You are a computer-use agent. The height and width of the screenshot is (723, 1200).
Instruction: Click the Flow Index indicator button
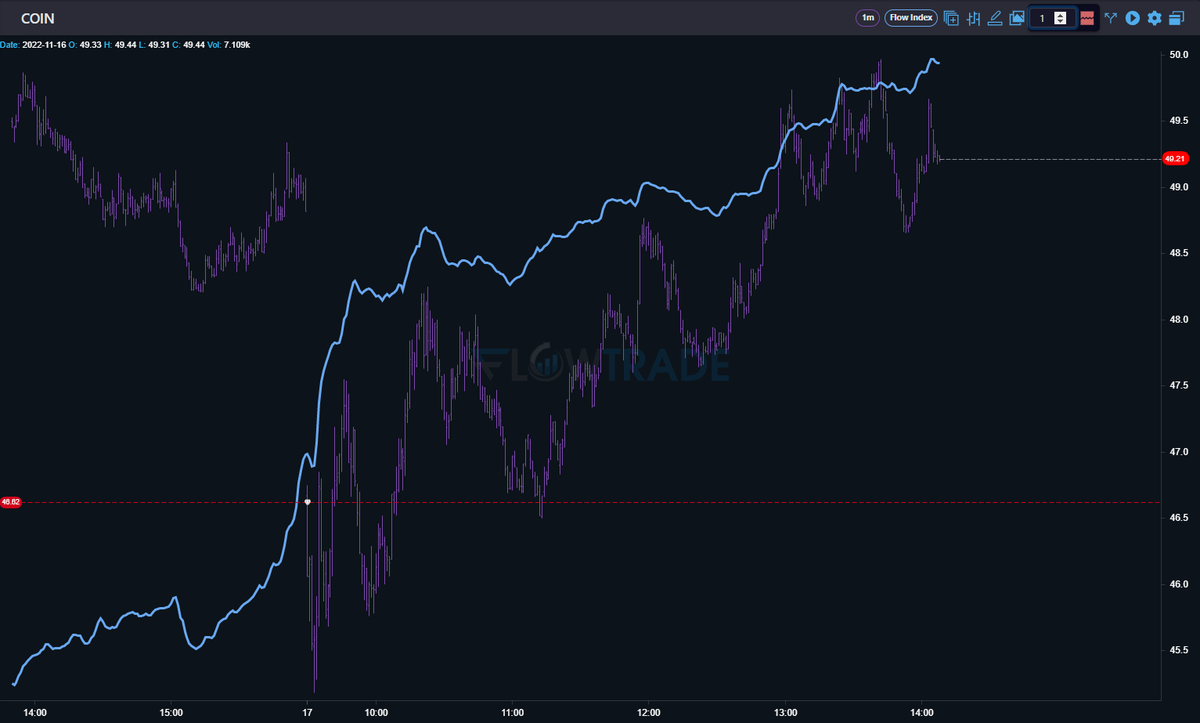(911, 18)
